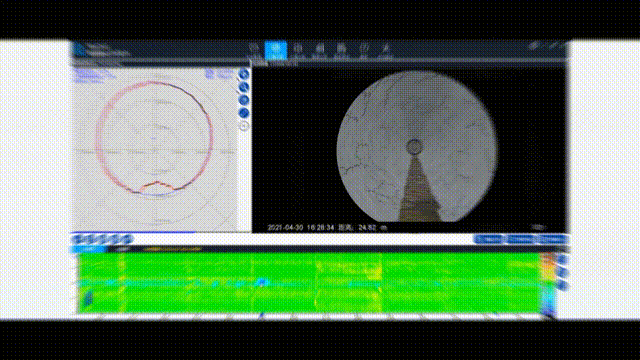Switch to the second tab above the heatmap
Image resolution: width=640 pixels, height=360 pixels.
pos(122,249)
